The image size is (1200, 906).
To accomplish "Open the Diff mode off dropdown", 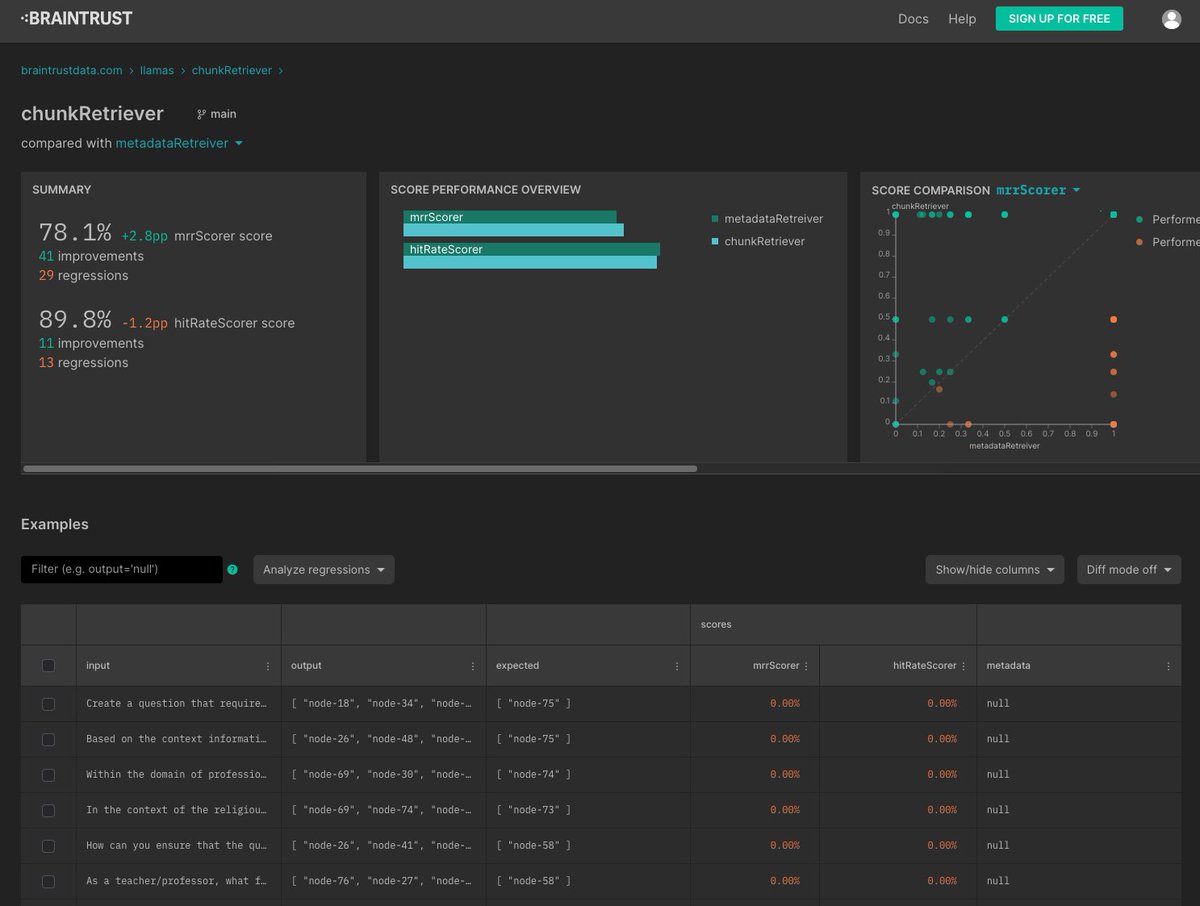I will coord(1129,570).
